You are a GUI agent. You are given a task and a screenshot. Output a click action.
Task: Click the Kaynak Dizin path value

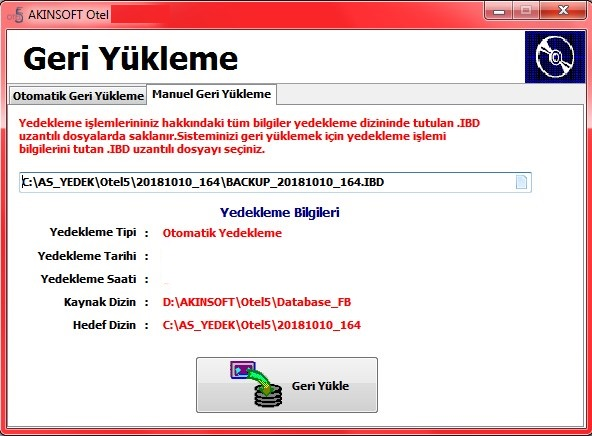(257, 302)
